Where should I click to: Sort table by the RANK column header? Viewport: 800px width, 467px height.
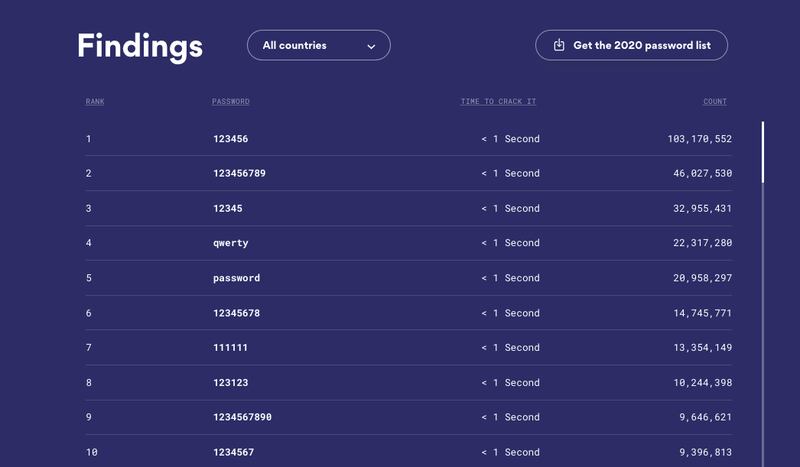point(95,102)
